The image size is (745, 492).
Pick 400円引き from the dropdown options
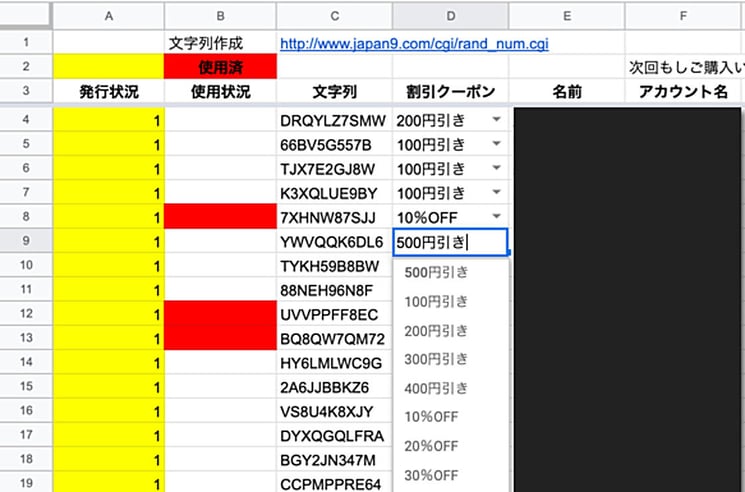(435, 388)
